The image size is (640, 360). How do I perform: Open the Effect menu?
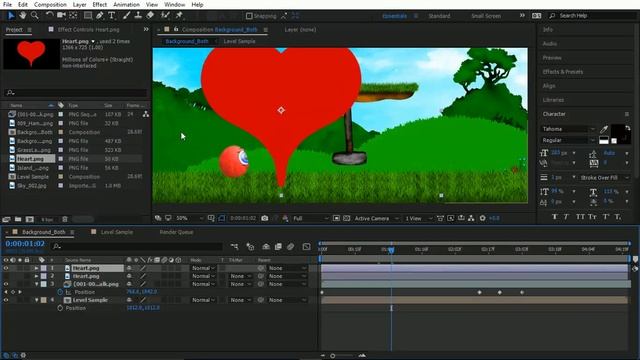100,4
